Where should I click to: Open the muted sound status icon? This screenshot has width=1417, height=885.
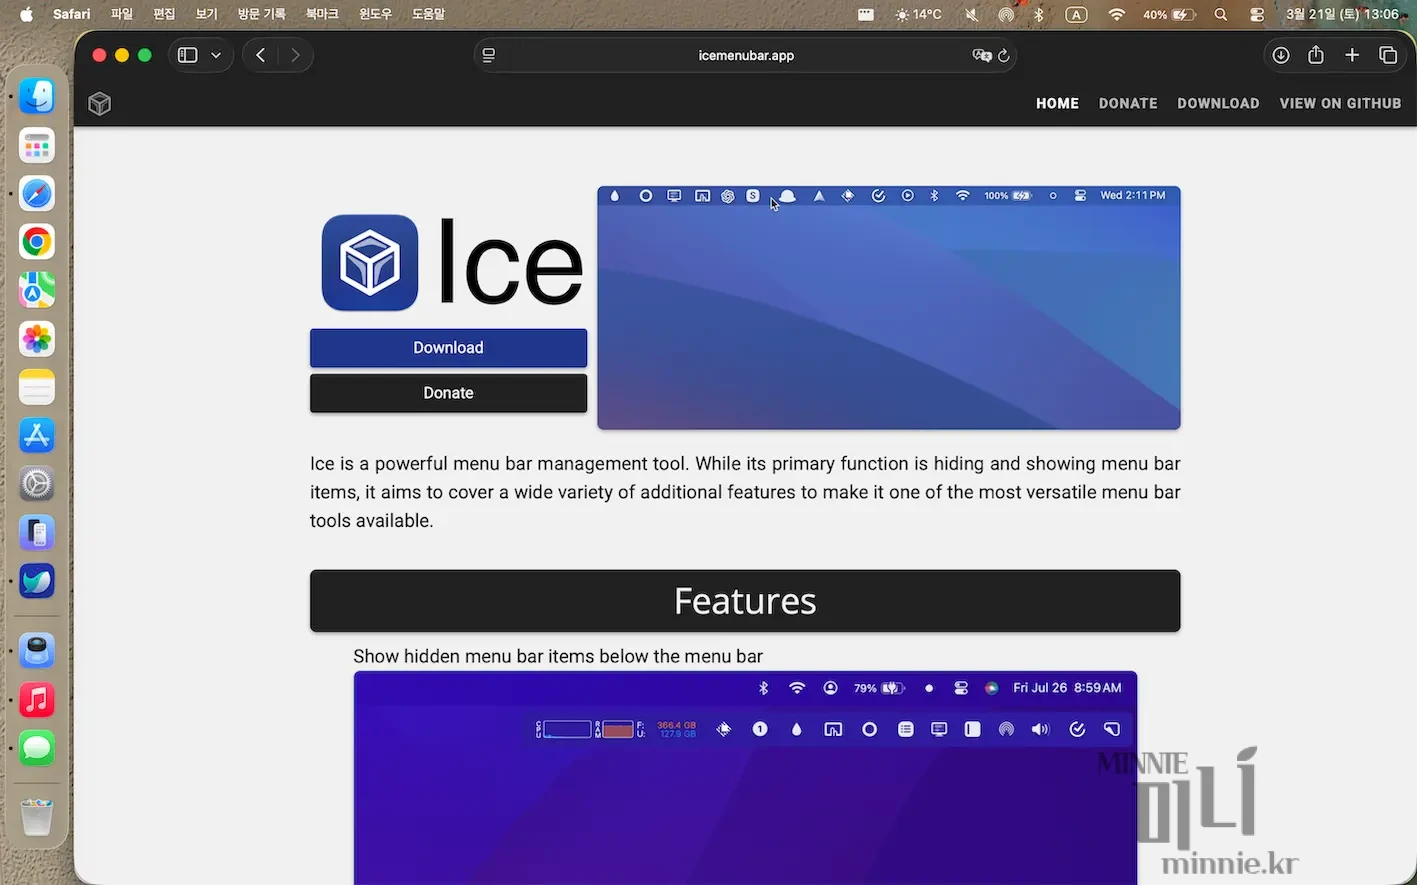click(x=971, y=14)
